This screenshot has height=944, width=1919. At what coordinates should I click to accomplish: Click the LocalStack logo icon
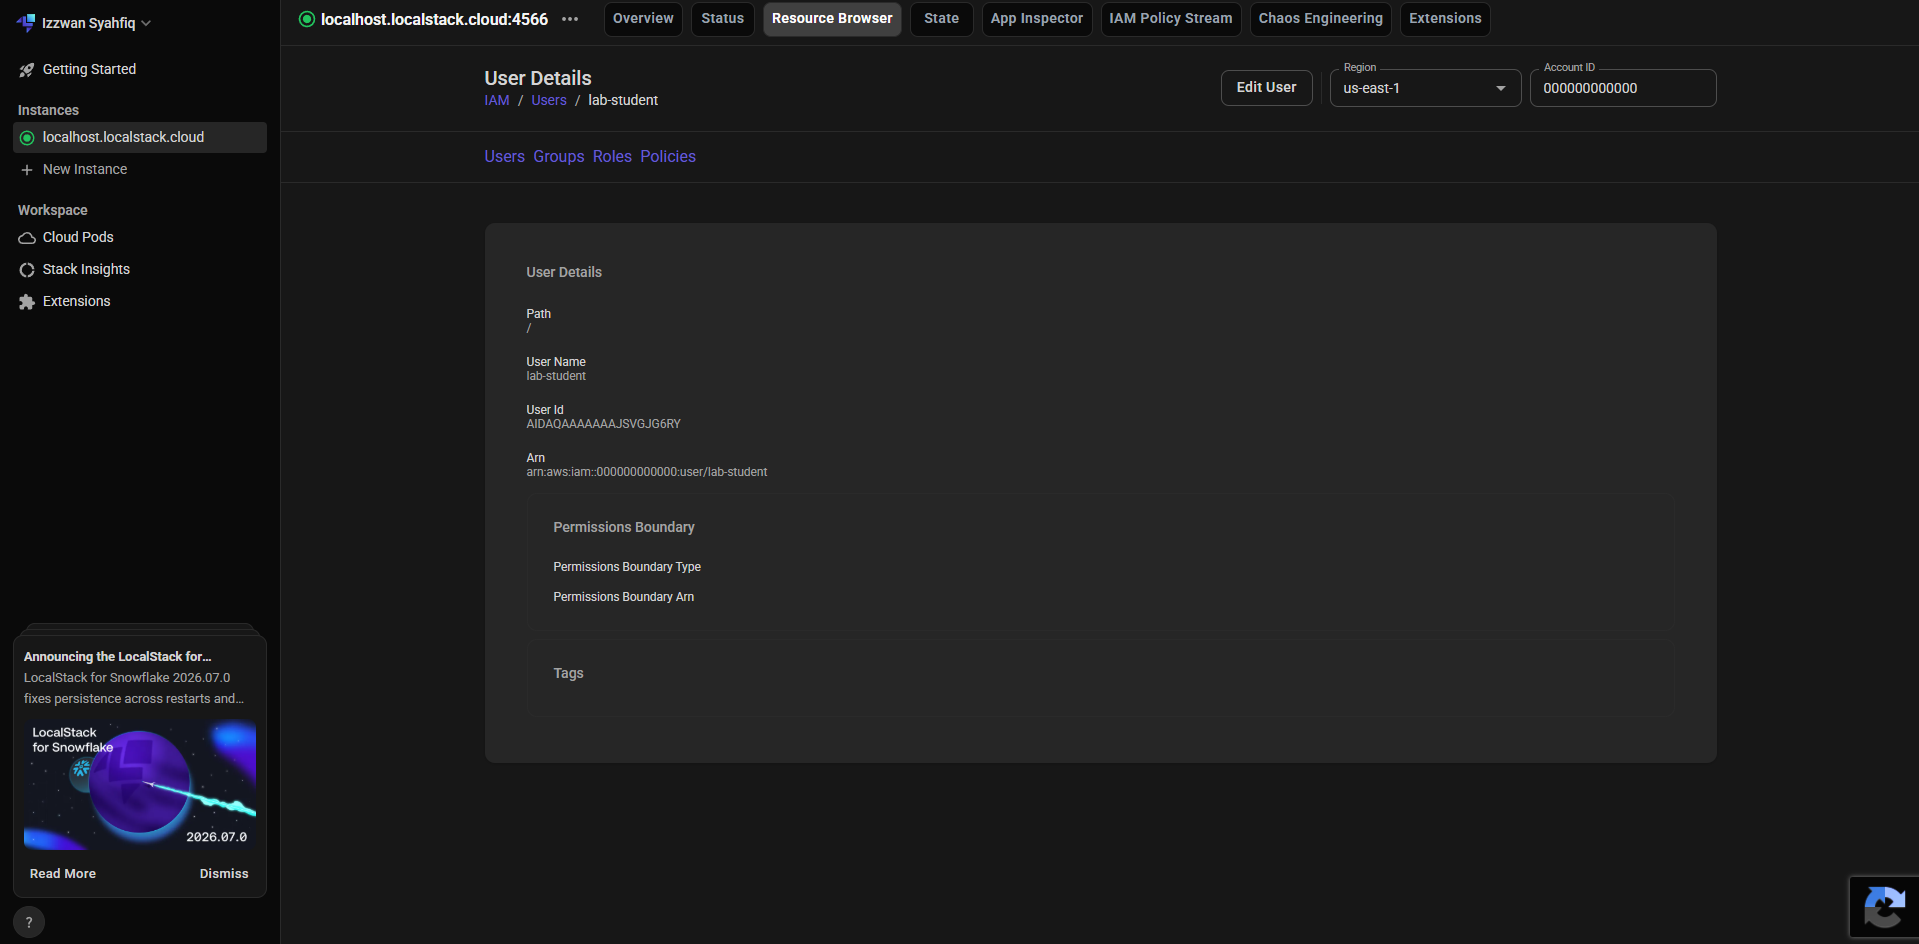(x=26, y=23)
